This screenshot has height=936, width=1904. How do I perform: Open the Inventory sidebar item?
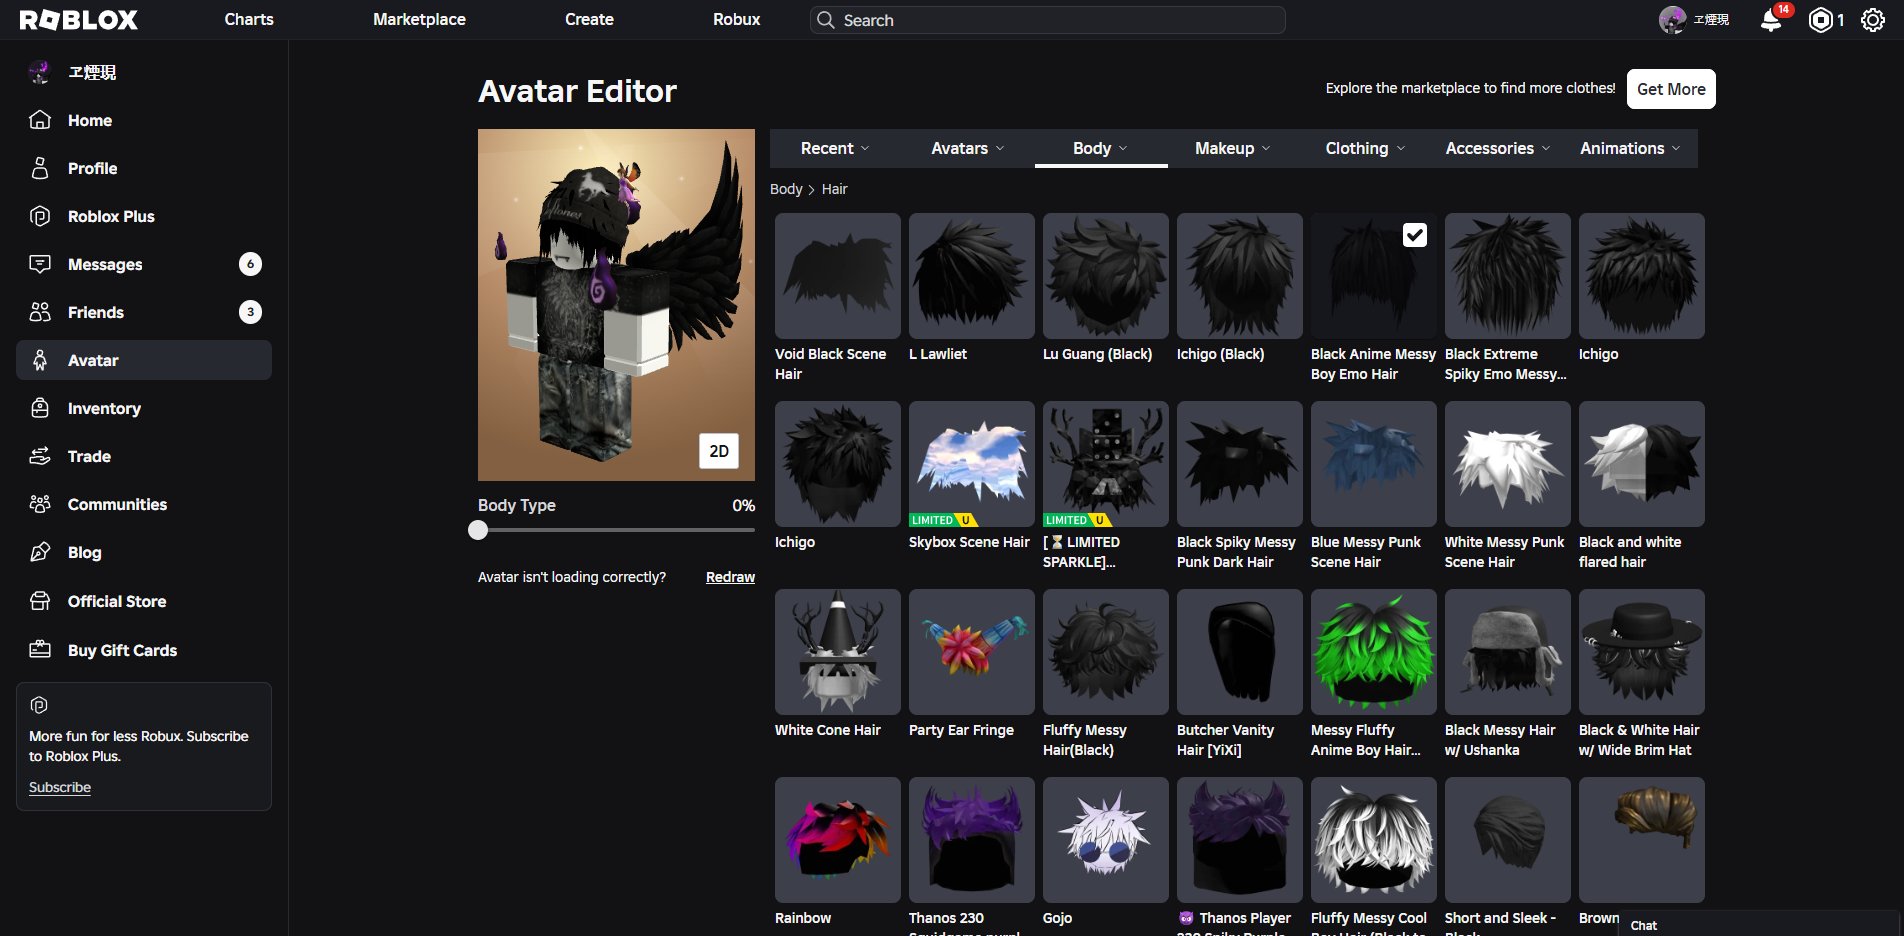pyautogui.click(x=144, y=408)
